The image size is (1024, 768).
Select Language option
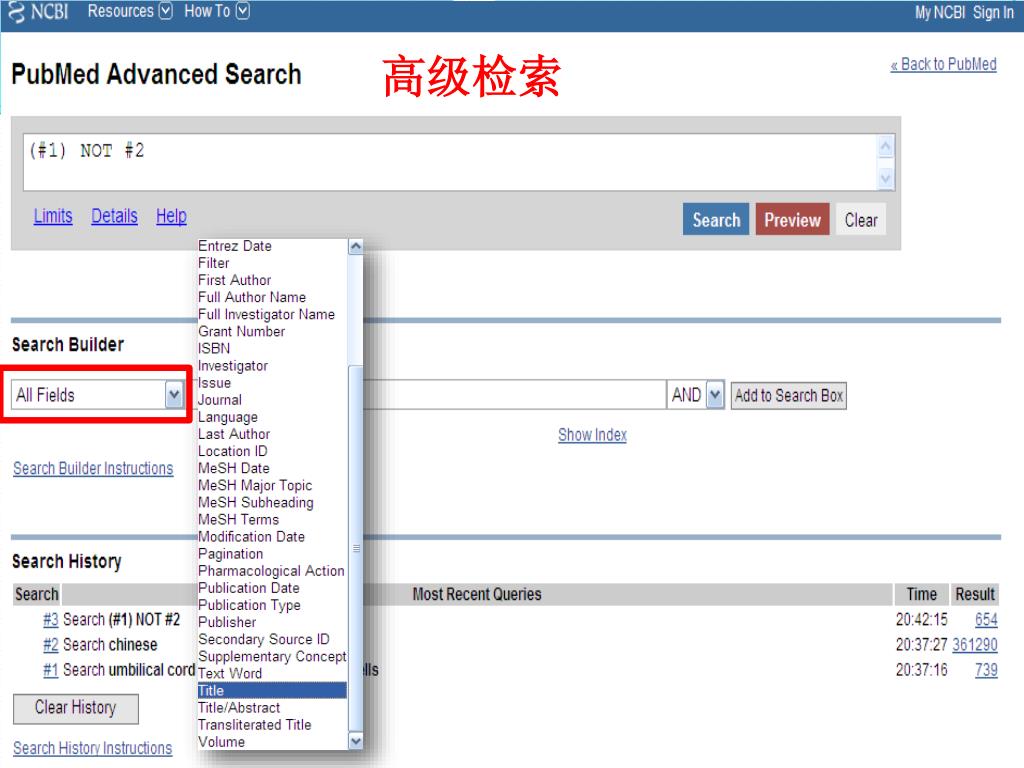(x=272, y=417)
